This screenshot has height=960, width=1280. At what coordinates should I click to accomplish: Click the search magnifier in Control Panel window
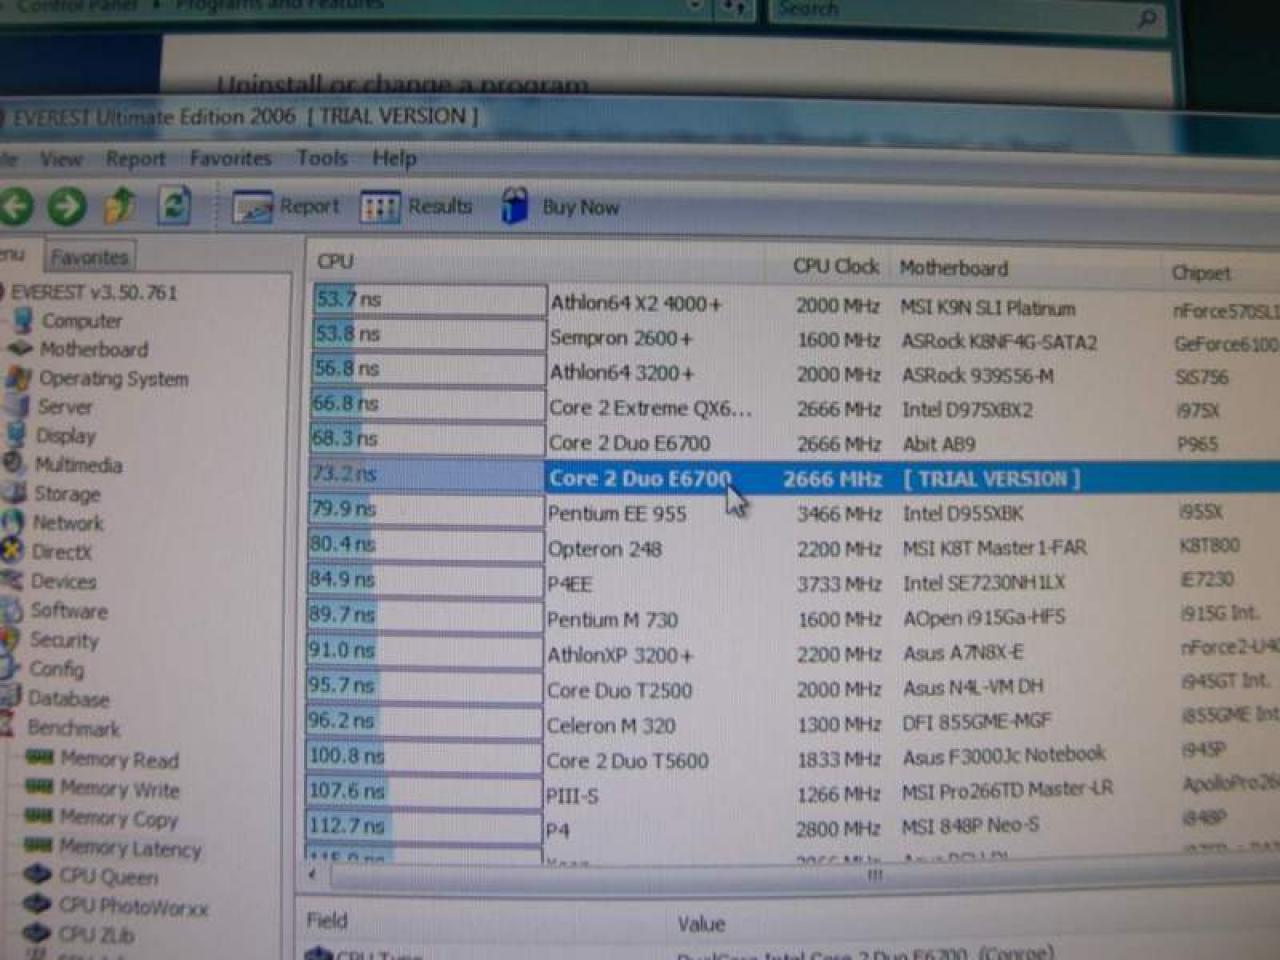(x=1147, y=16)
